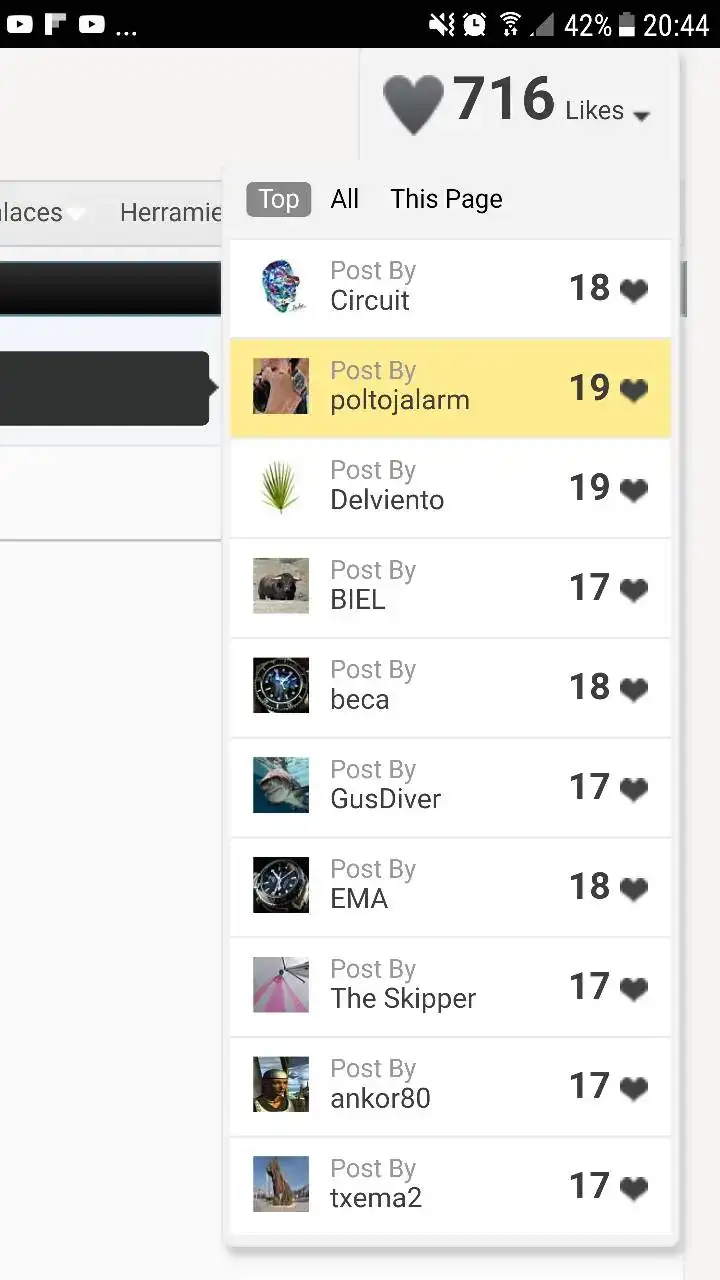Open GusDiver's shark avatar
The height and width of the screenshot is (1280, 720).
point(281,785)
